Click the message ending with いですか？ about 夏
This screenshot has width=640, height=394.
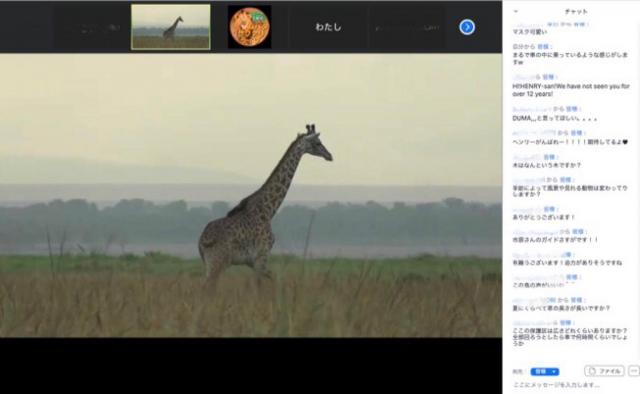561,308
